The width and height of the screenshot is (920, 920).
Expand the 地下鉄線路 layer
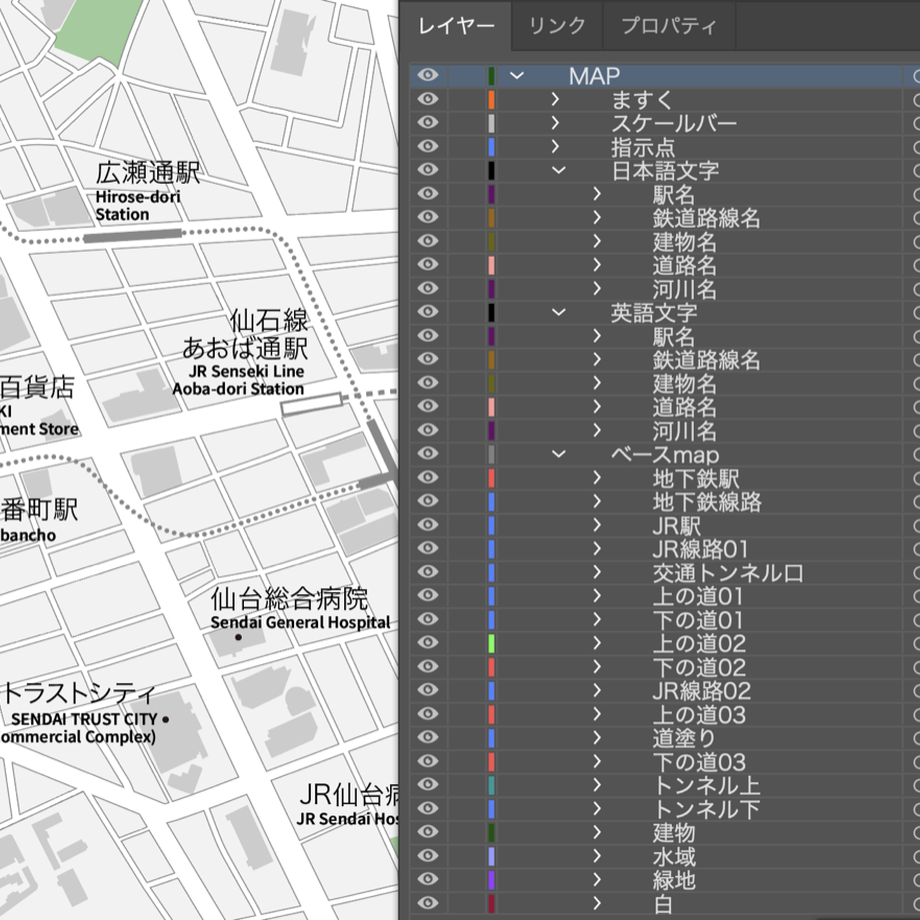(597, 501)
